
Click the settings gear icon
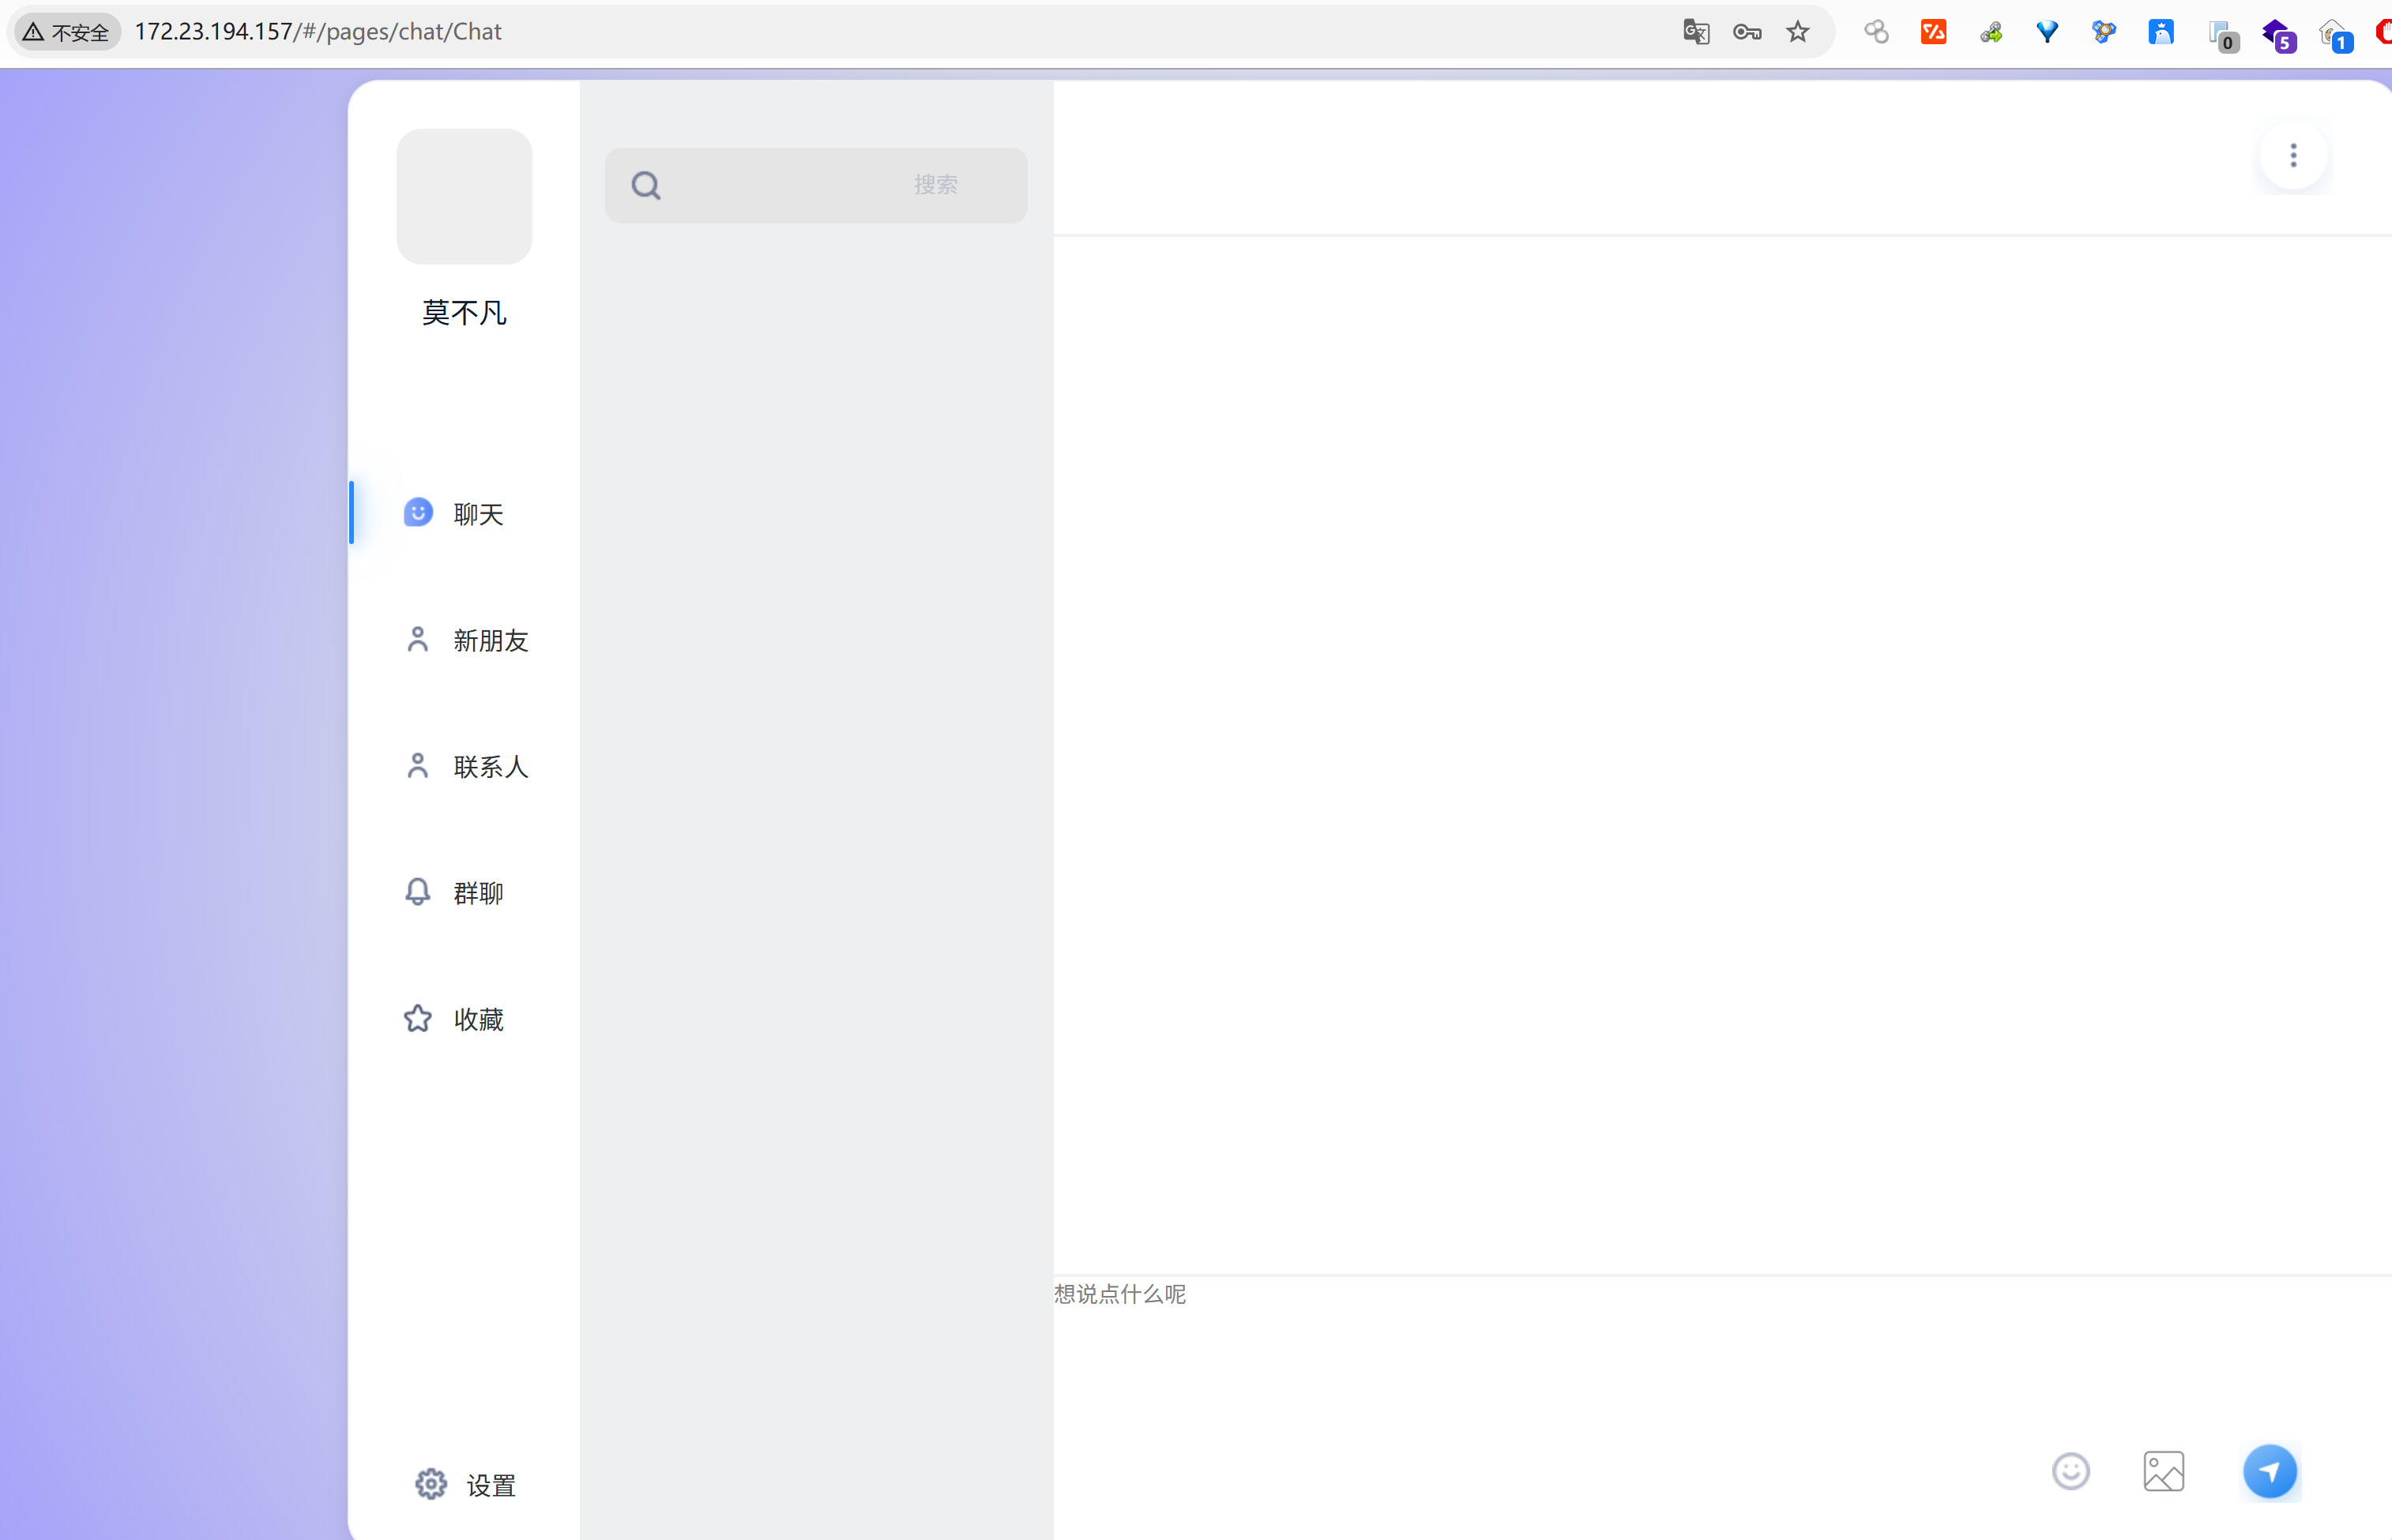pos(431,1484)
